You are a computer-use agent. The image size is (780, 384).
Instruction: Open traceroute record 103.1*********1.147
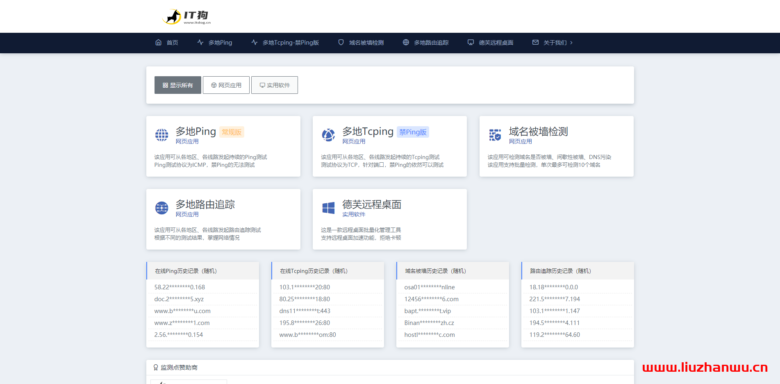coord(555,311)
